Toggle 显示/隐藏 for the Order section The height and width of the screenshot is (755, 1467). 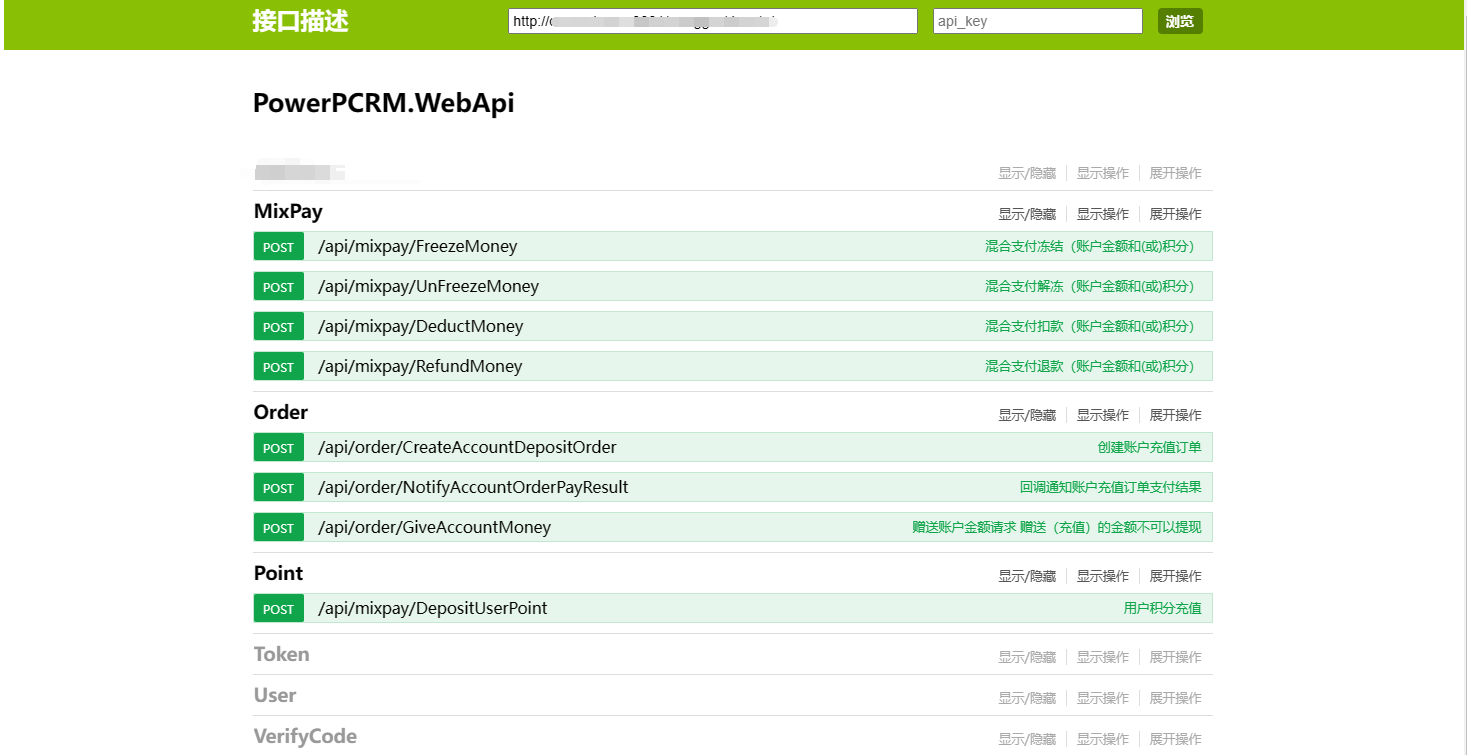pyautogui.click(x=1026, y=415)
